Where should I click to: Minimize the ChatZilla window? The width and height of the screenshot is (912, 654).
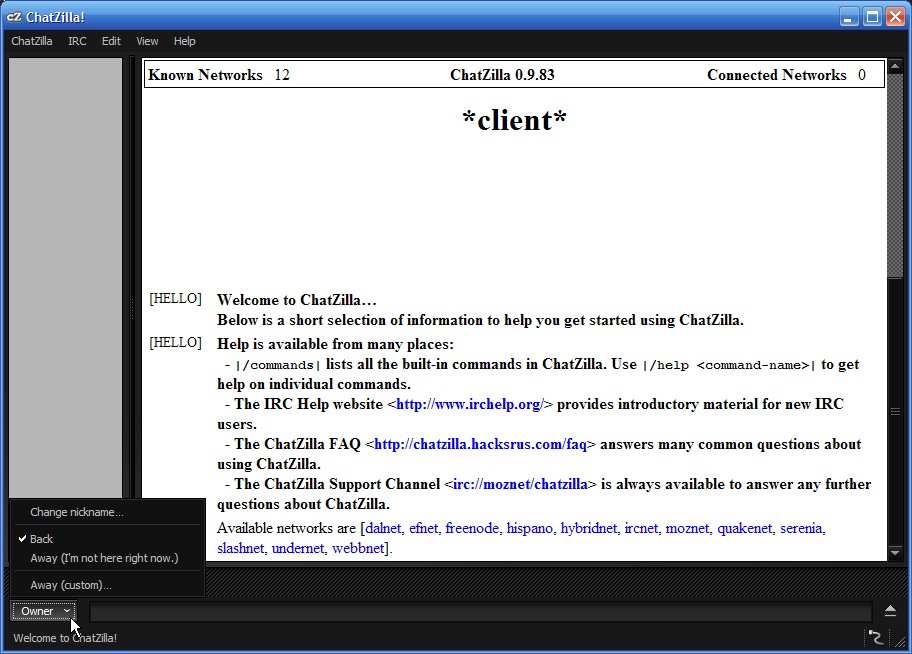[849, 17]
